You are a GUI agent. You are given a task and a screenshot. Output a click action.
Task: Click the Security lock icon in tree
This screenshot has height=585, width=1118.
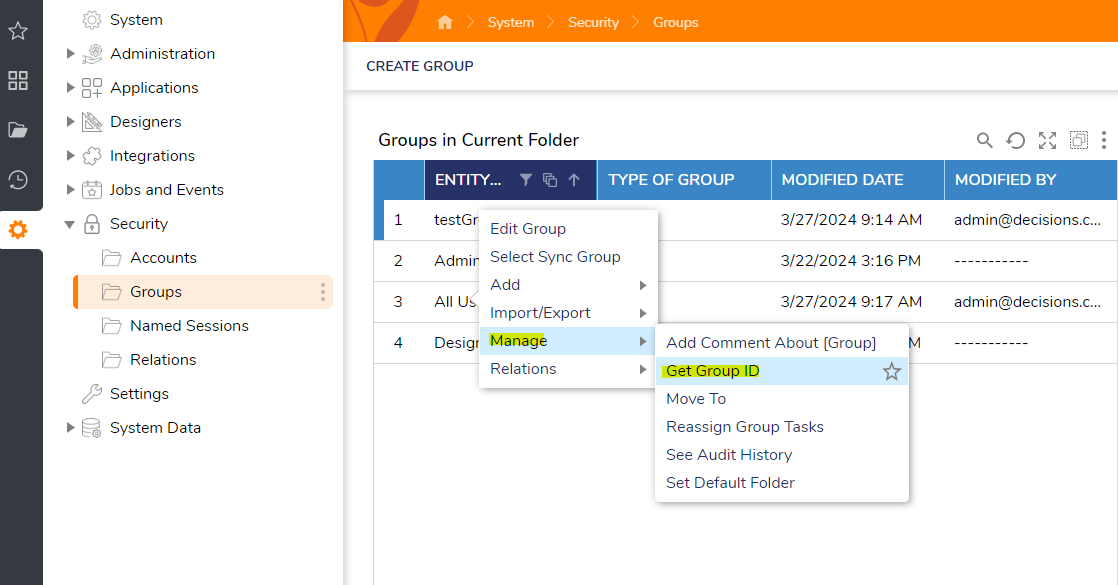tap(92, 224)
